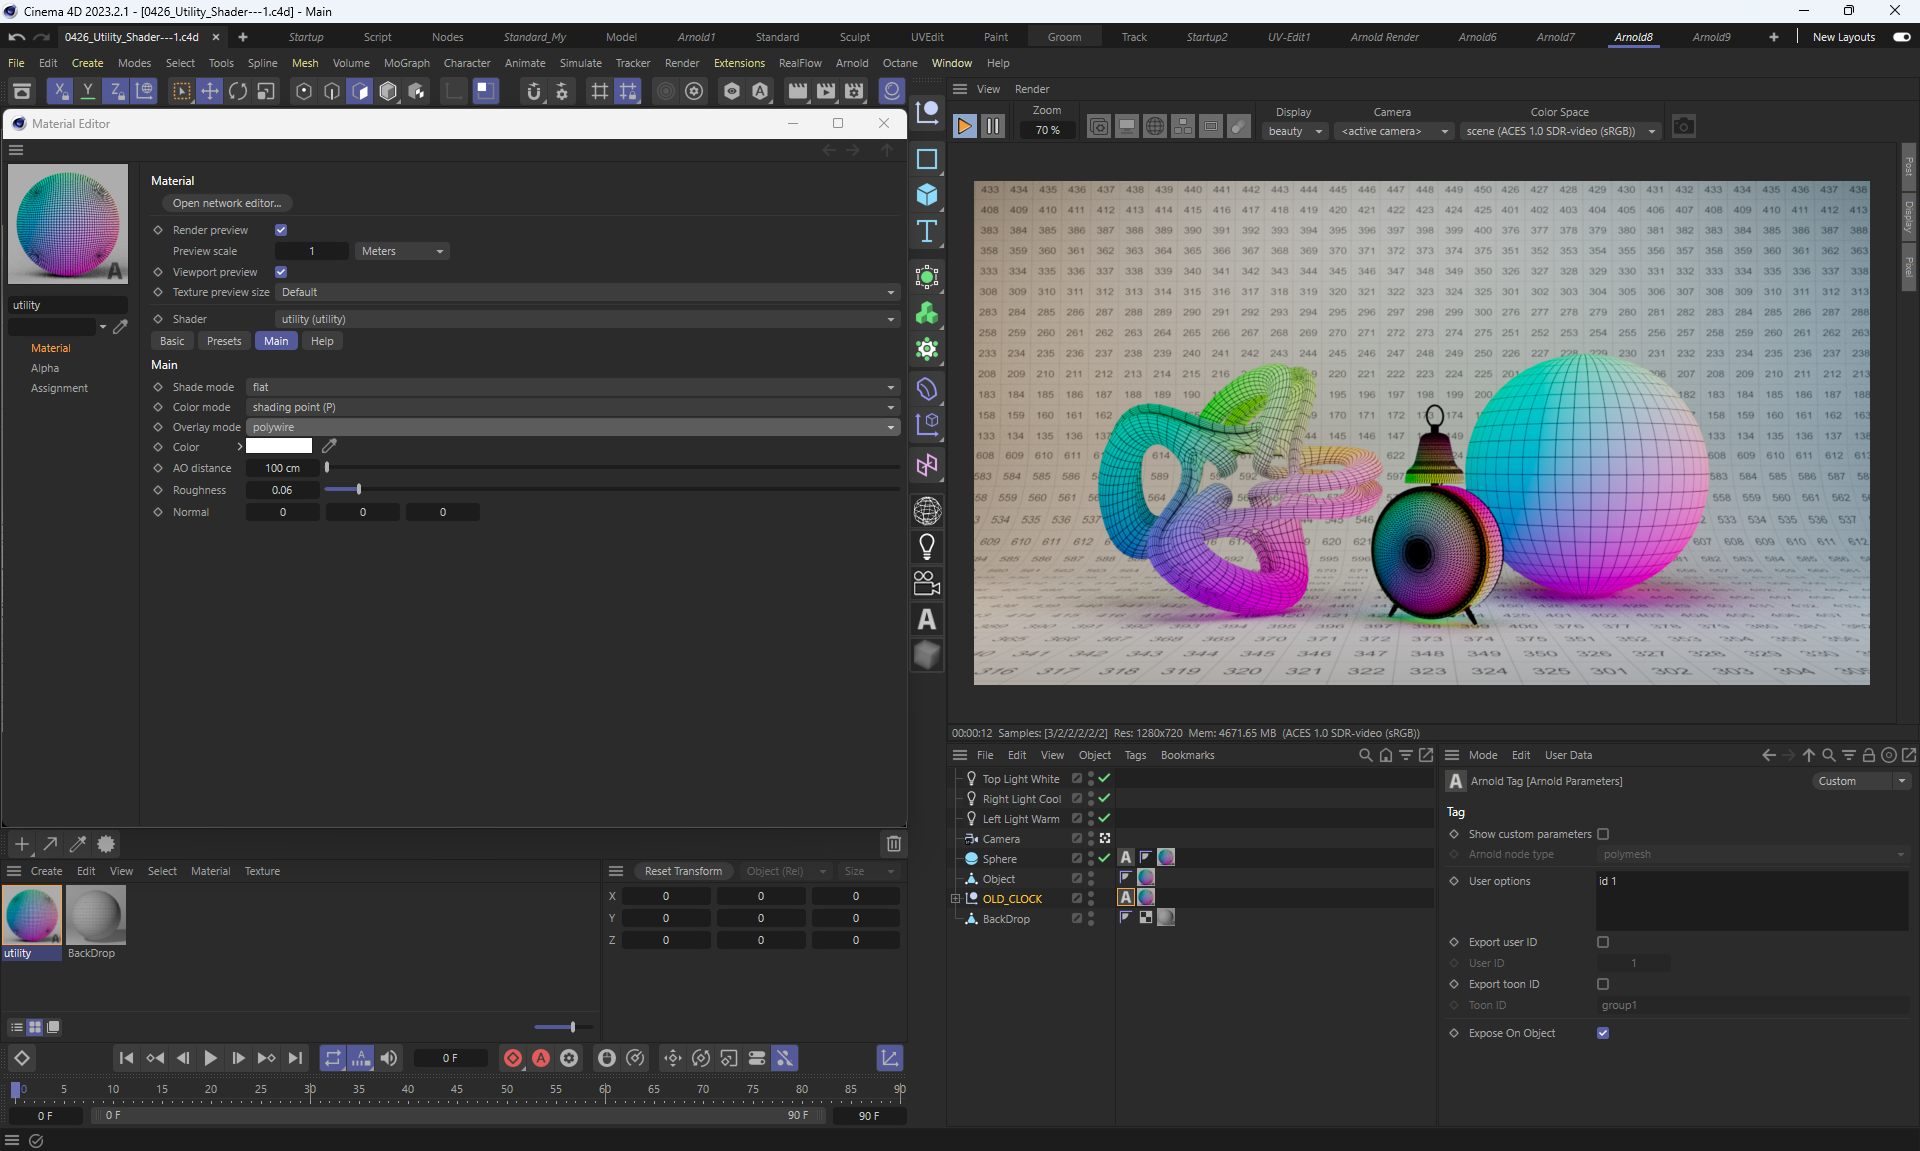The width and height of the screenshot is (1920, 1151).
Task: Click the light bulb icon in sidebar
Action: [x=927, y=546]
